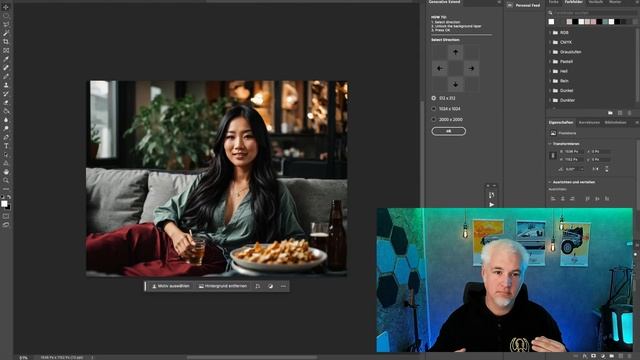
Task: Click the OK button in Generative Extend
Action: coord(449,131)
